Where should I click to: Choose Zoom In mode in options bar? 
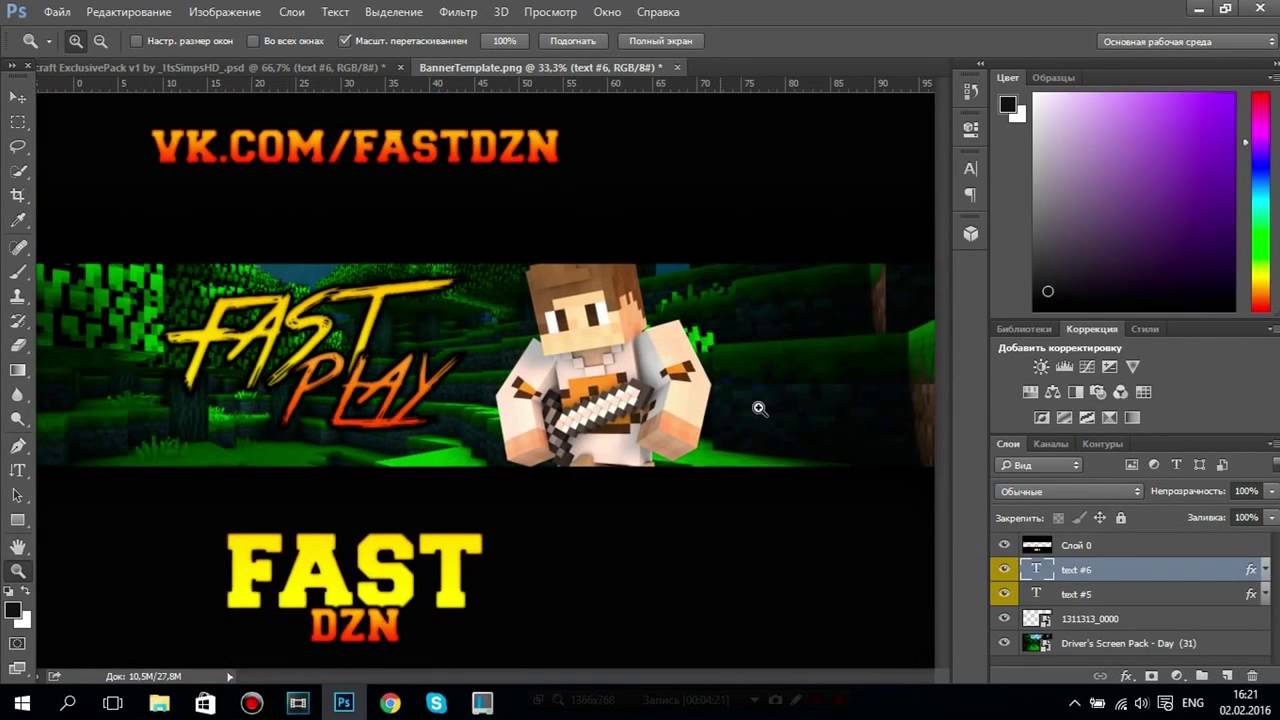[76, 41]
